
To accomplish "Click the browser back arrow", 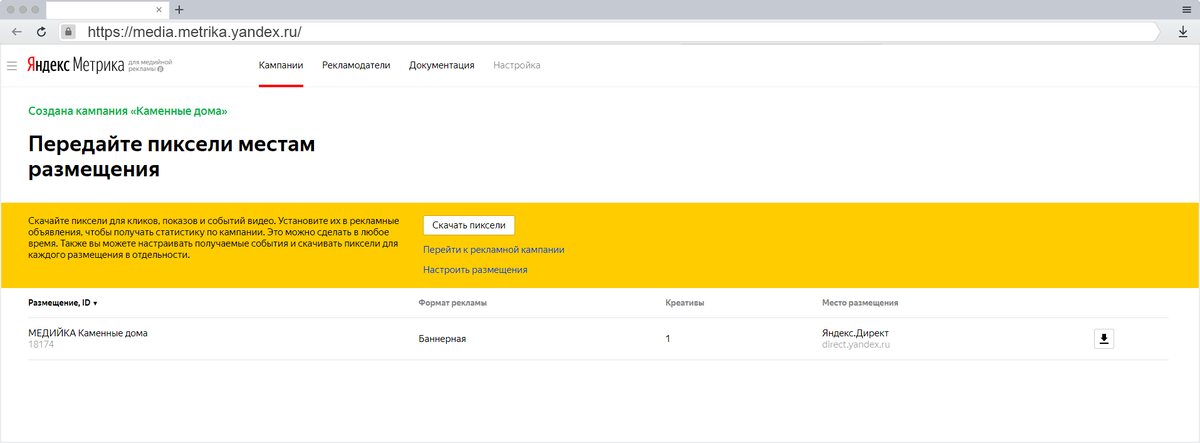I will click(17, 31).
